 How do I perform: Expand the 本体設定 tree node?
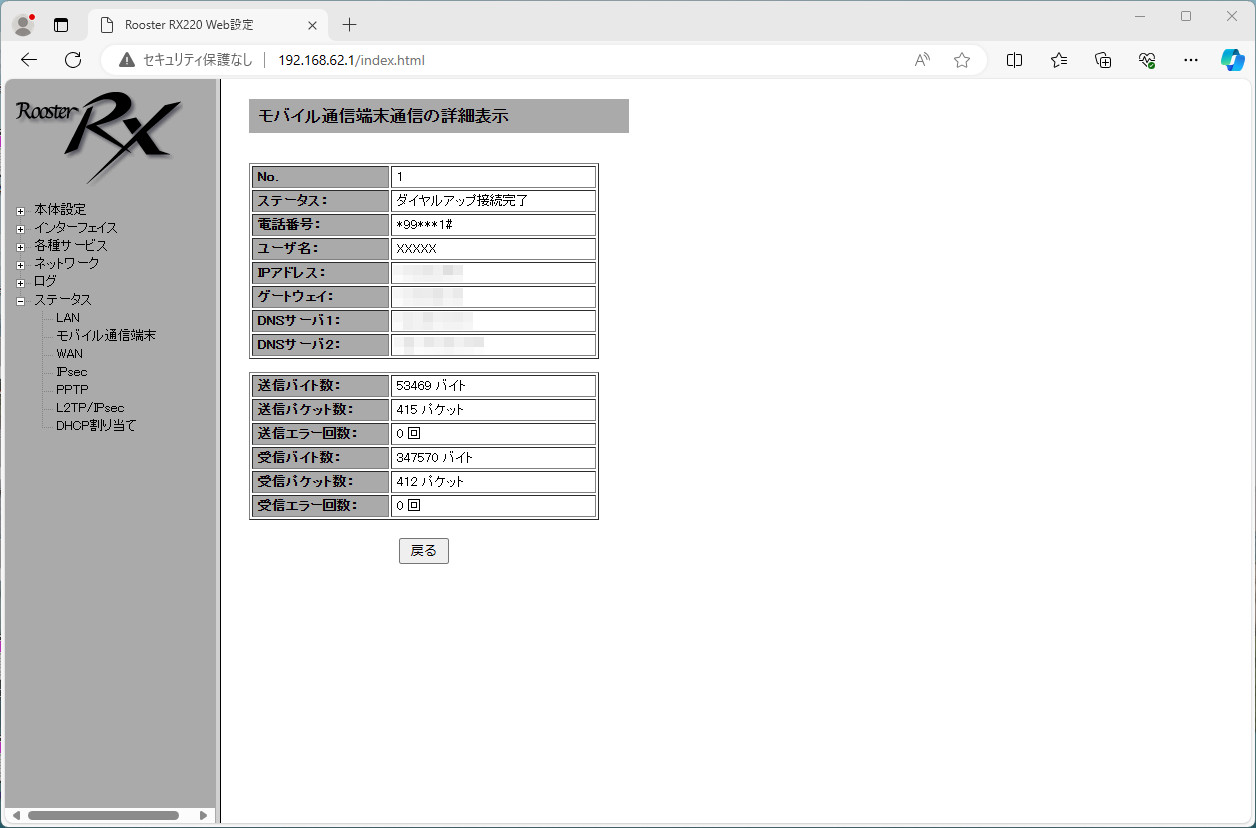coord(20,211)
